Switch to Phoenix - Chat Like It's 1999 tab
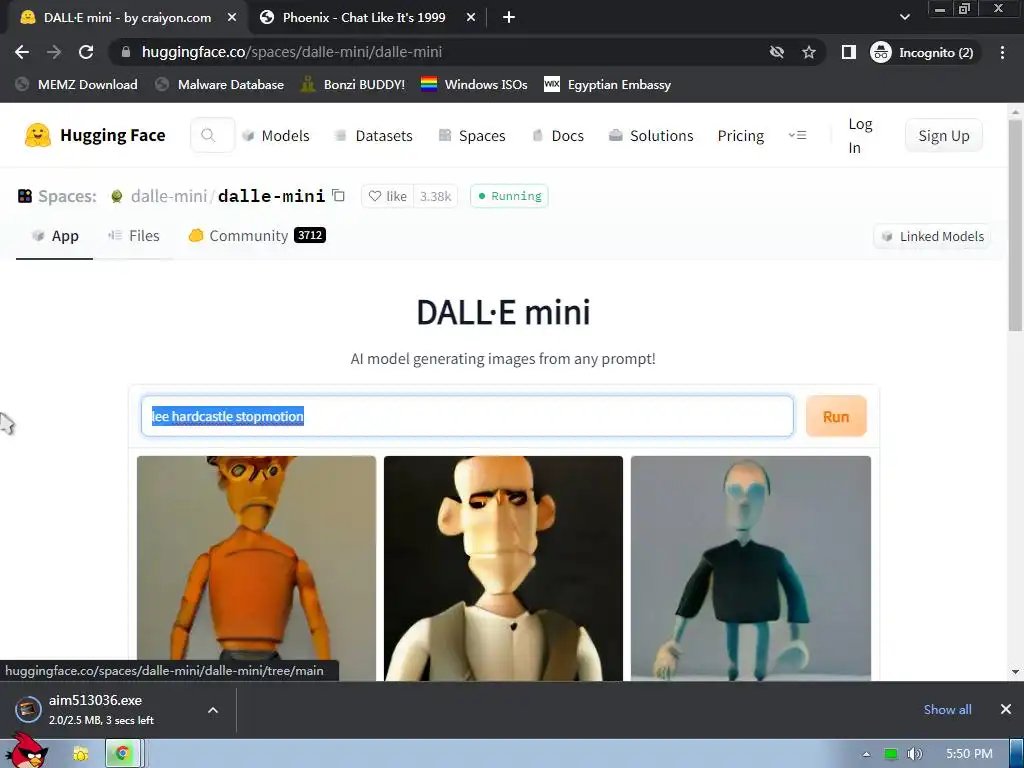 click(364, 18)
